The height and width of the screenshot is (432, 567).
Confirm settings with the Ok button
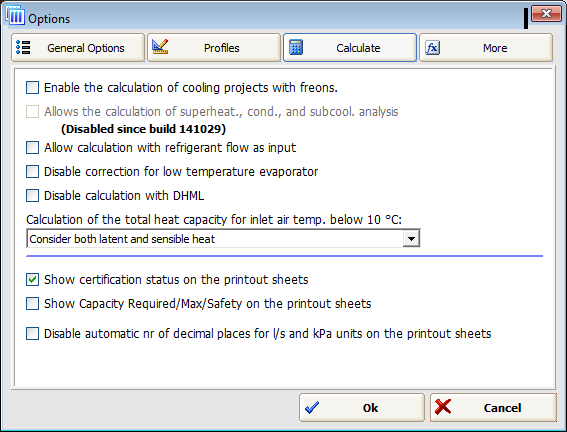click(x=362, y=408)
